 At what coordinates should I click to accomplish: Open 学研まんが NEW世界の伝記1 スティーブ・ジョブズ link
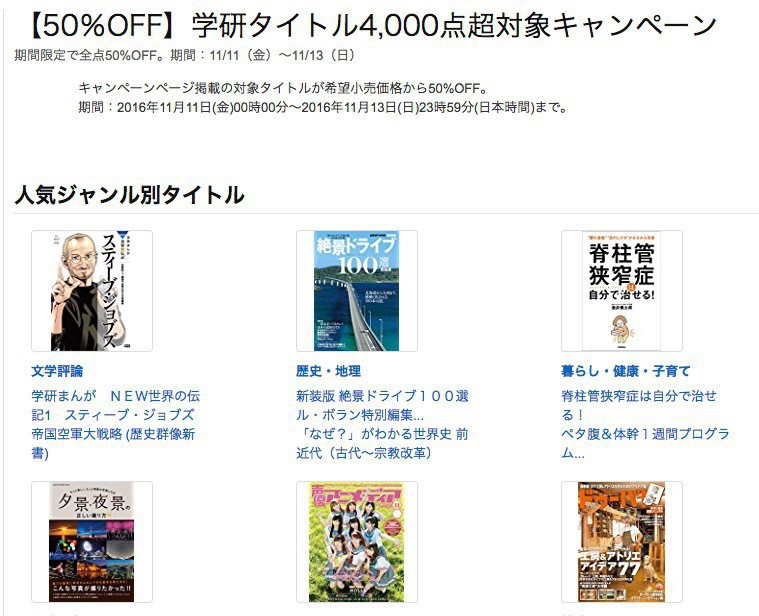(115, 406)
